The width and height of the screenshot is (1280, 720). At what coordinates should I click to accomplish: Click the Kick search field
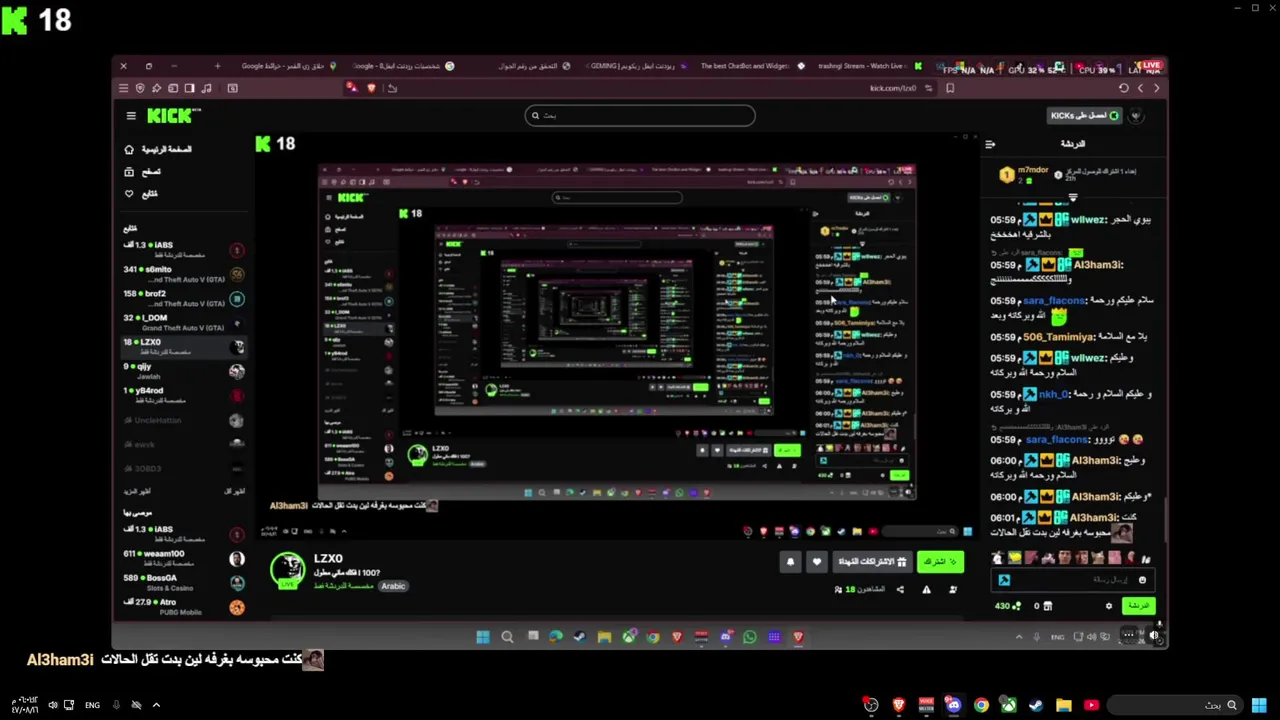[640, 116]
